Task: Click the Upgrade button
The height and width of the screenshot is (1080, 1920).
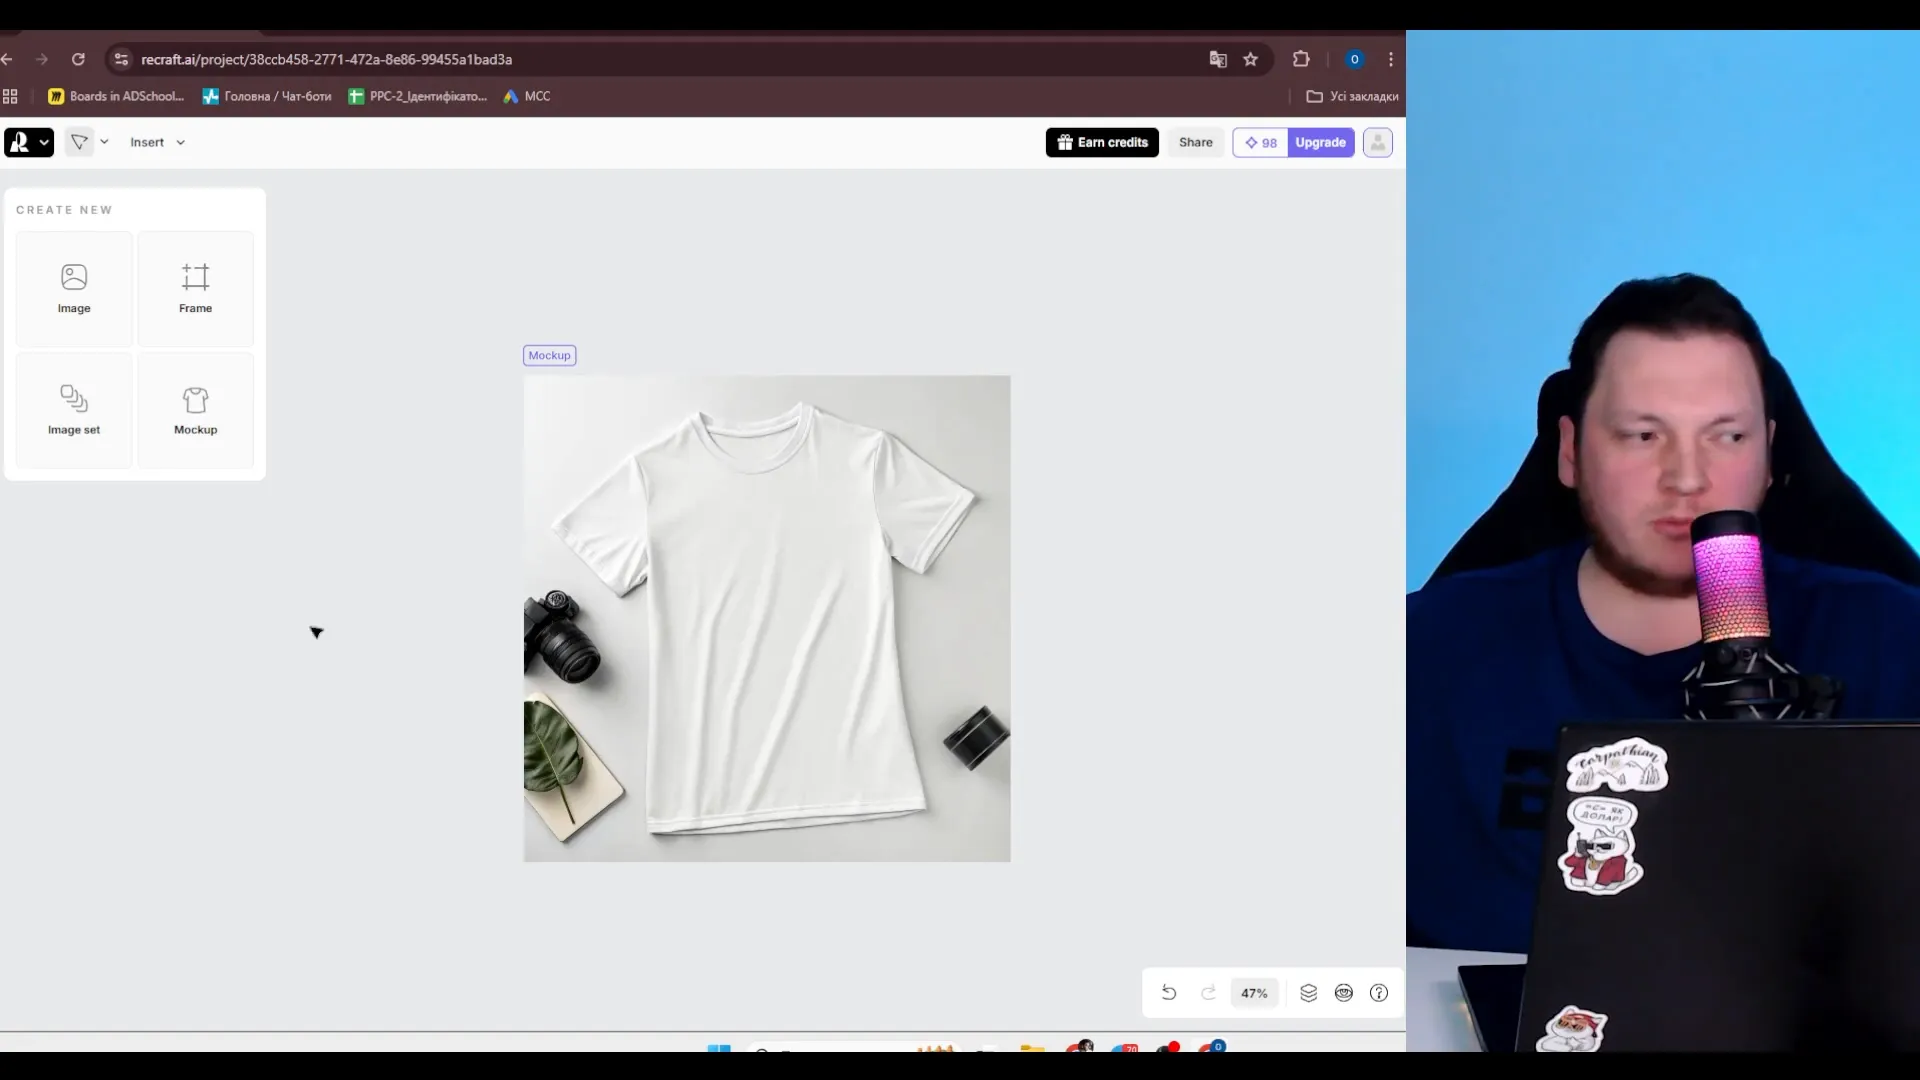Action: coord(1320,142)
